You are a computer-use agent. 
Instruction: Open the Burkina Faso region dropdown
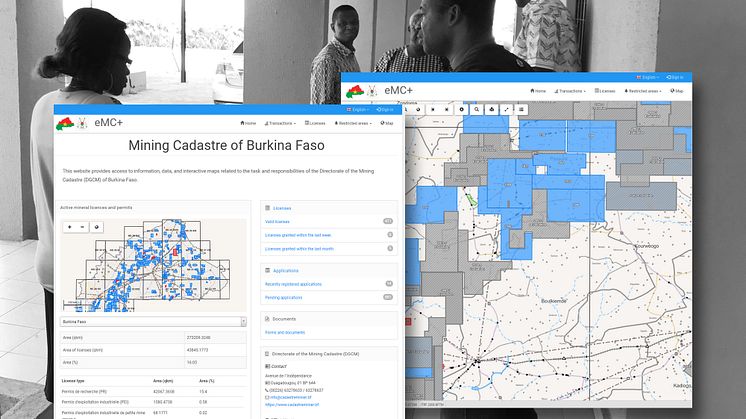[x=151, y=322]
